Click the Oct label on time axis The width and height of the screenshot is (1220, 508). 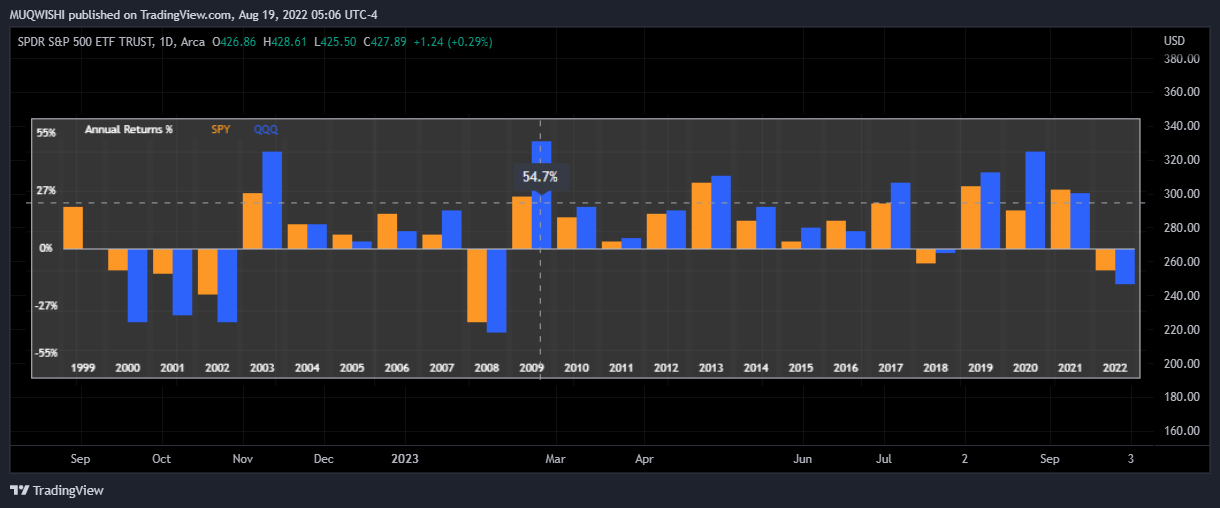point(161,460)
